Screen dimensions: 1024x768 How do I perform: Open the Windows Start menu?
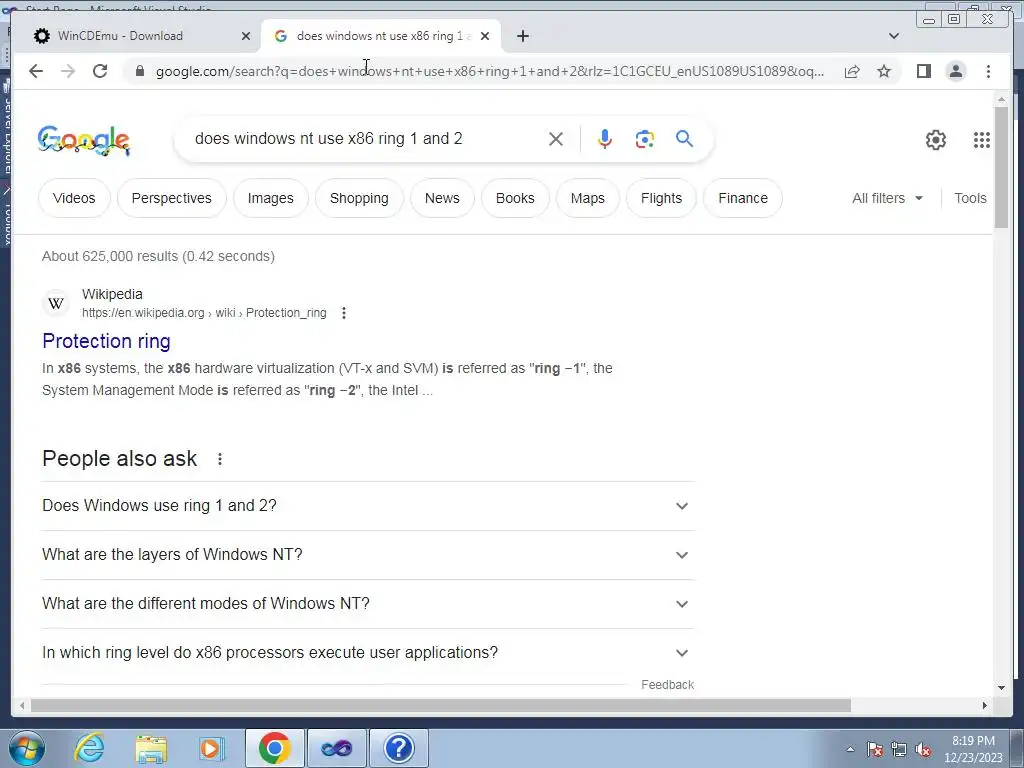point(27,748)
